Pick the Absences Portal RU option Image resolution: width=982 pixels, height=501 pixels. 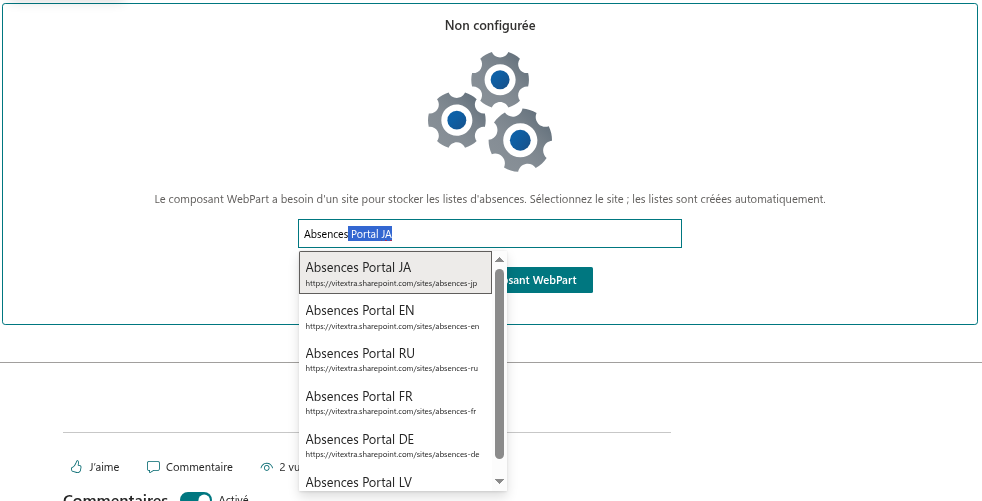tap(395, 359)
